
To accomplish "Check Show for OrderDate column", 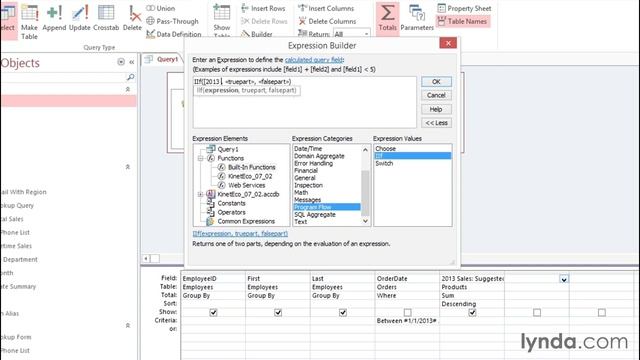I will point(407,312).
